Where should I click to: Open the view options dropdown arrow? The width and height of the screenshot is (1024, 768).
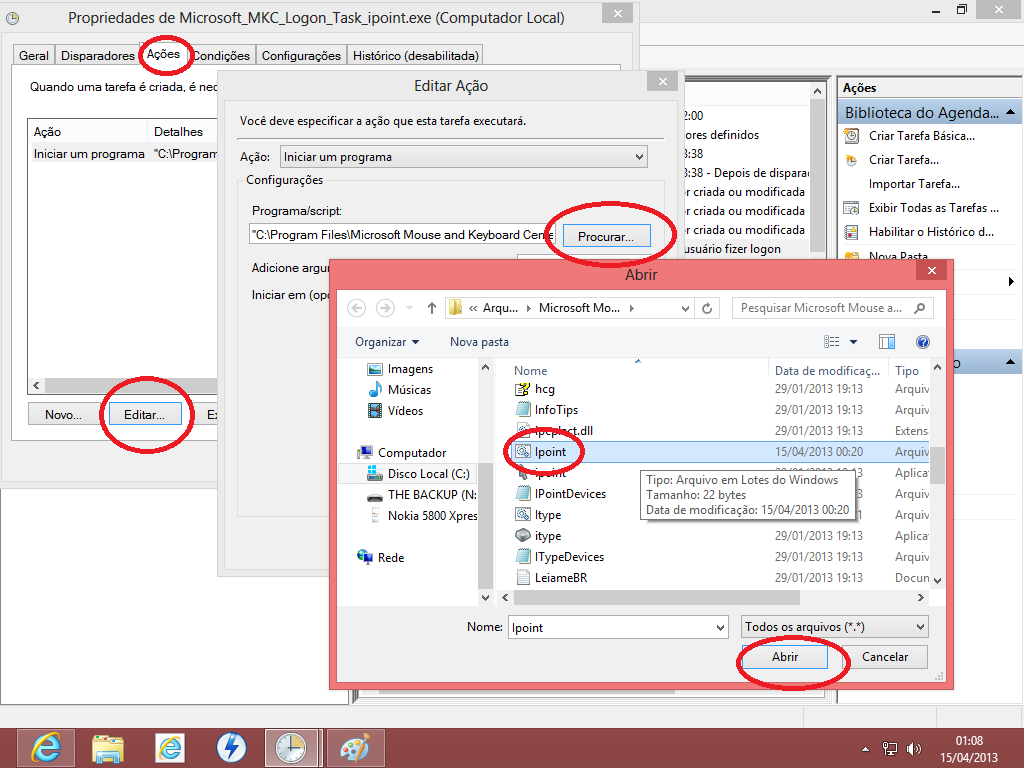click(x=853, y=342)
